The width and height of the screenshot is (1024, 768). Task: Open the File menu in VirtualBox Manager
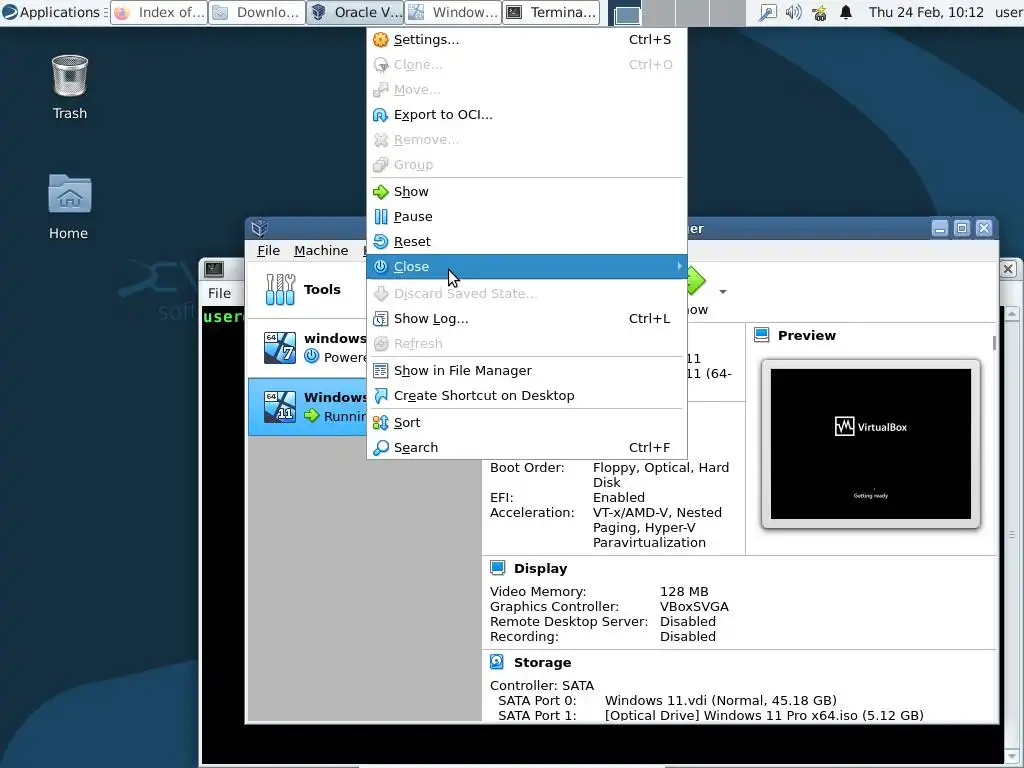click(x=268, y=251)
